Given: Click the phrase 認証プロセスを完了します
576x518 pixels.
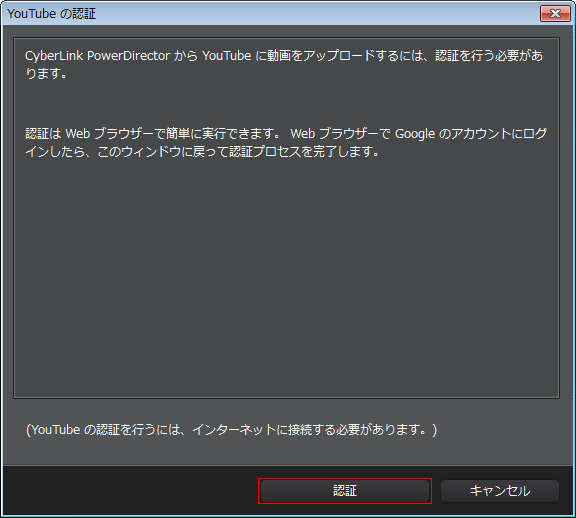Looking at the screenshot, I should (303, 151).
